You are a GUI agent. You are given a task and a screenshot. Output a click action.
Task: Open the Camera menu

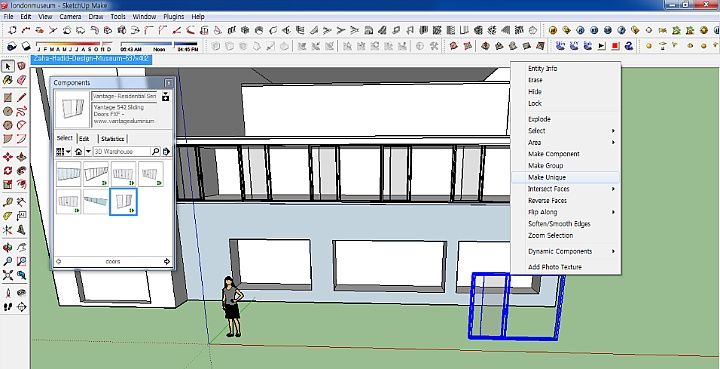70,17
